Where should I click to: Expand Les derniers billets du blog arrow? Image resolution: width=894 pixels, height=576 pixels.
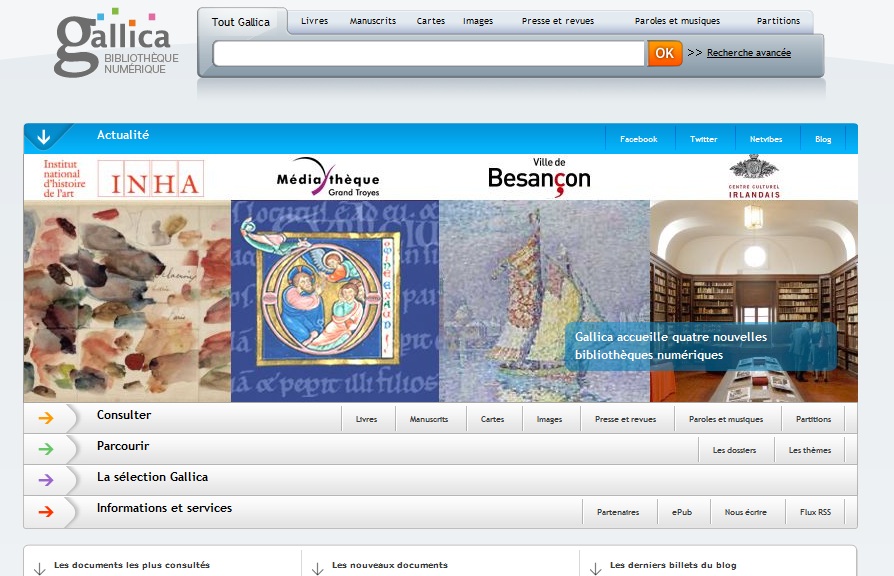point(596,569)
